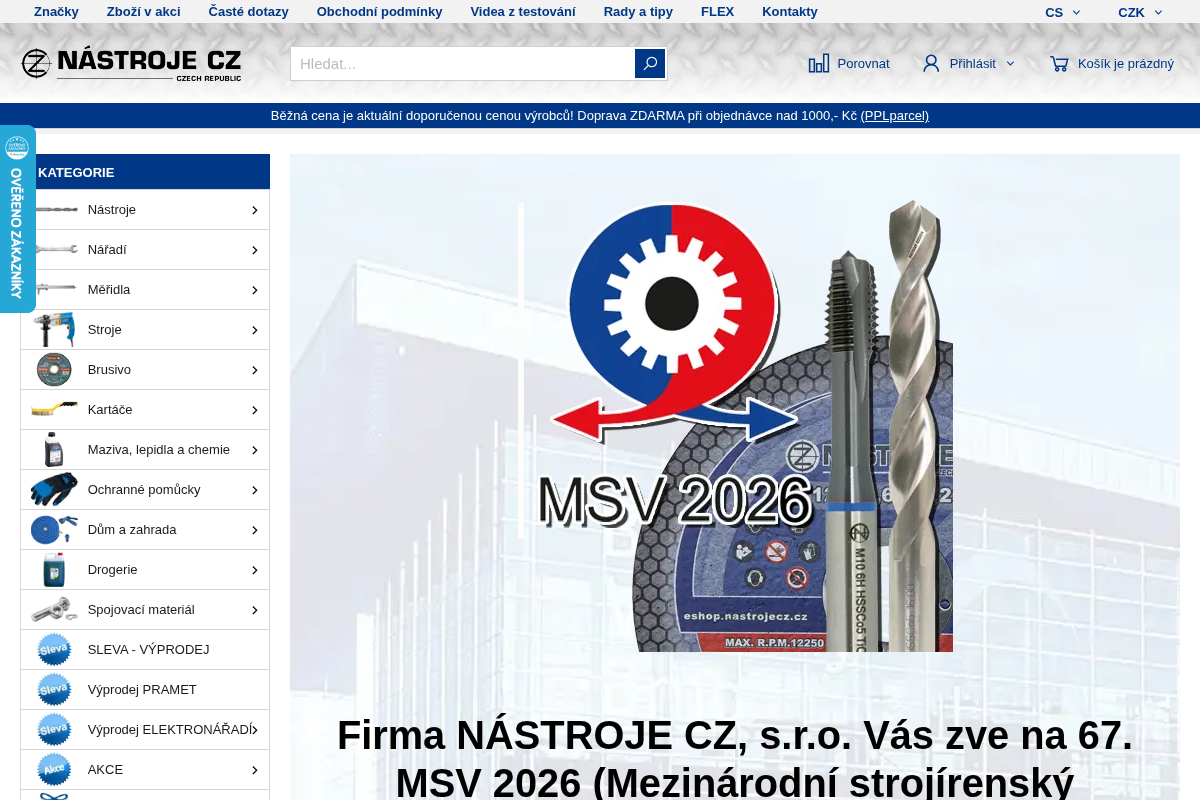
Task: Click the blue gloves icon for Ochranné pomůcky
Action: (54, 490)
